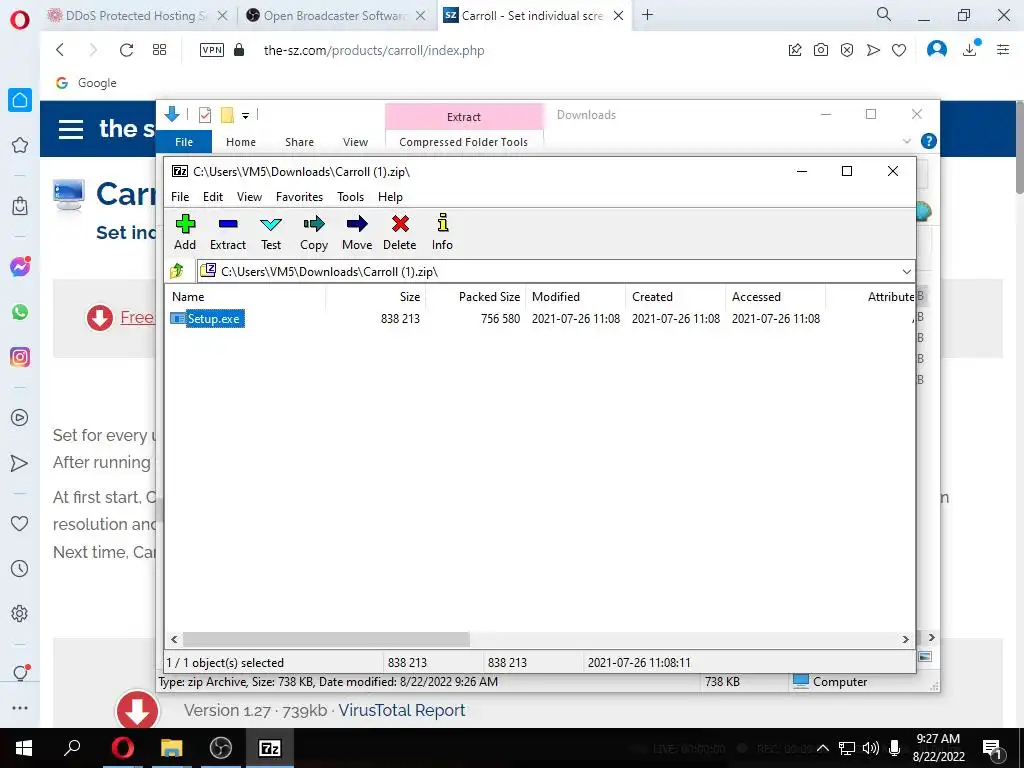This screenshot has width=1024, height=768.
Task: Open the website hamburger menu
Action: click(71, 129)
